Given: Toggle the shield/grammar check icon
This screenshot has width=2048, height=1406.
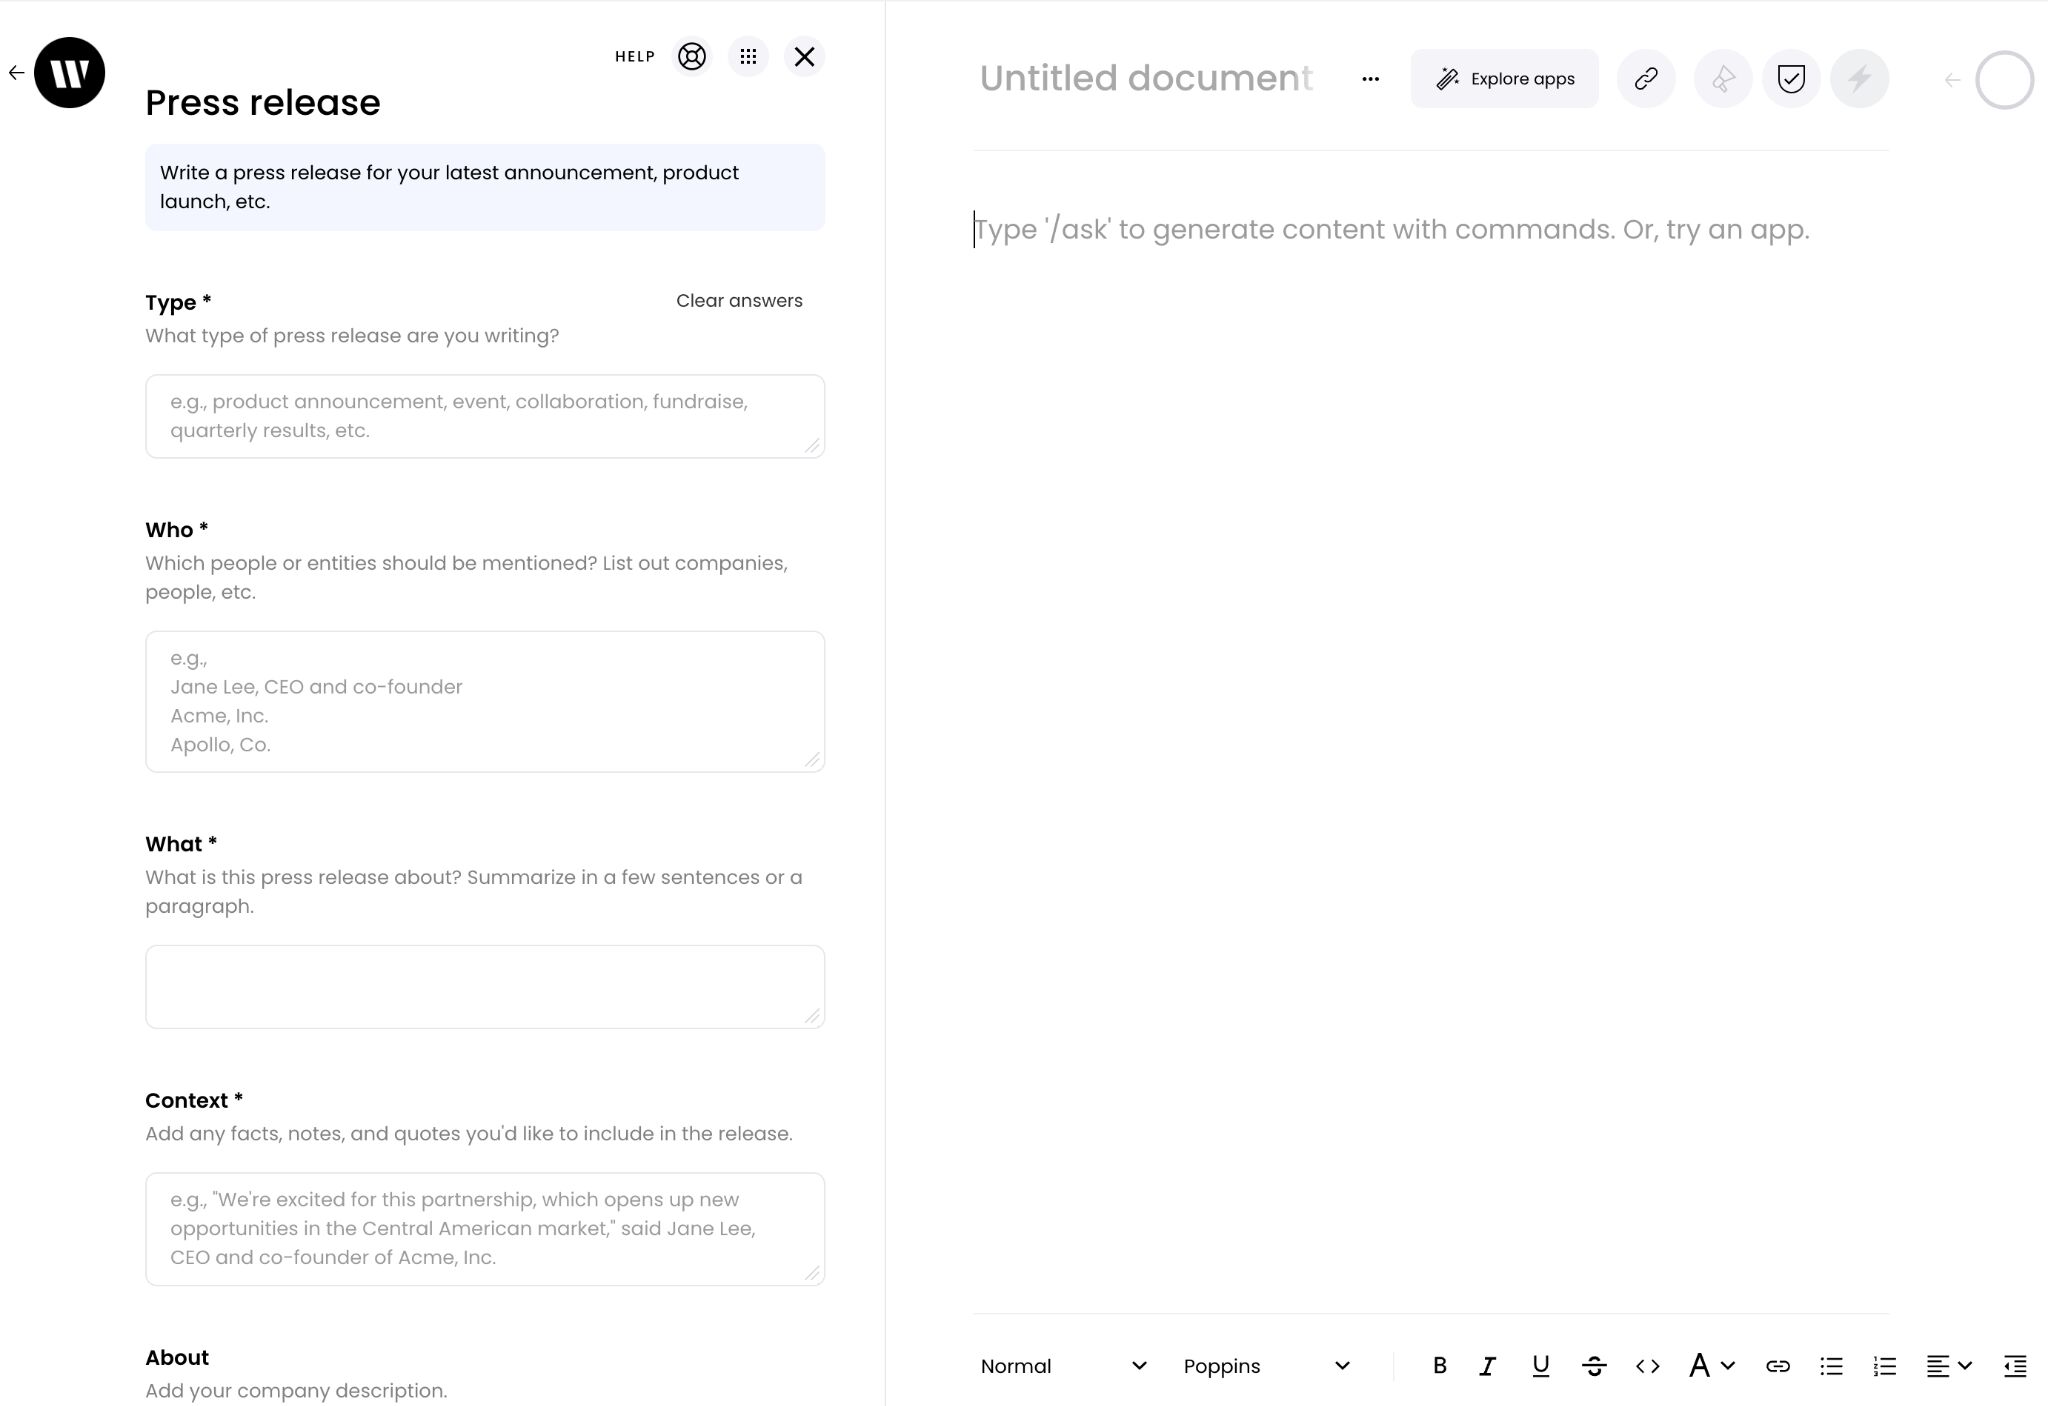Looking at the screenshot, I should tap(1793, 78).
